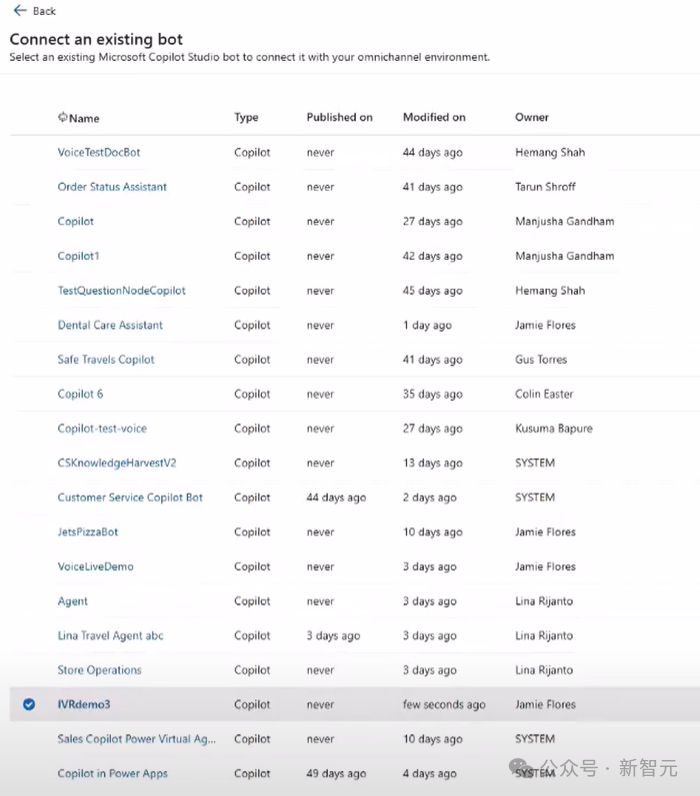Sort by Modified on column header
This screenshot has height=796, width=700.
(x=434, y=117)
